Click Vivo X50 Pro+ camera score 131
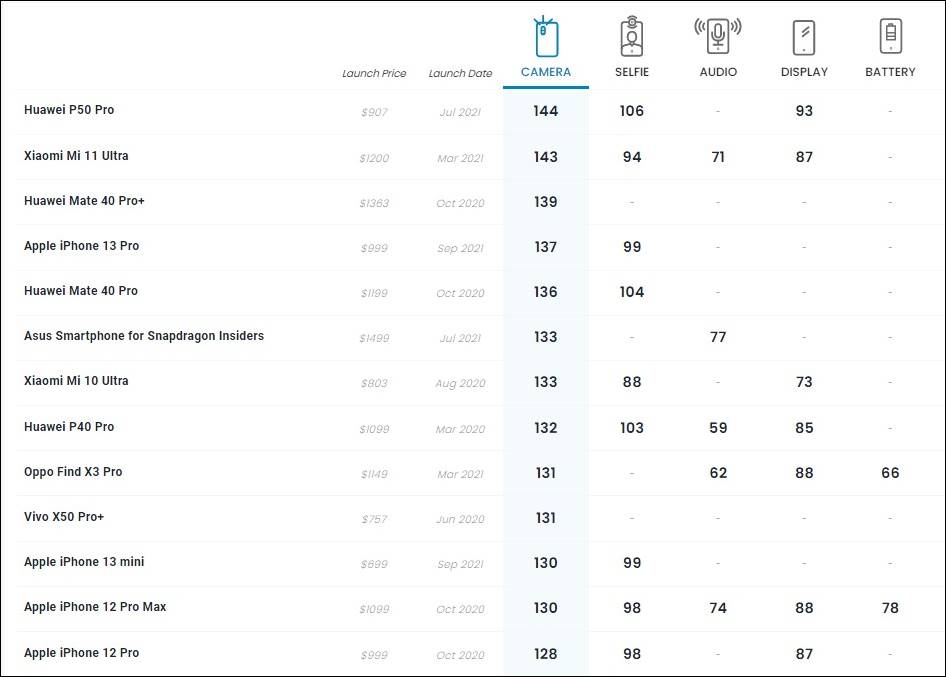The height and width of the screenshot is (677, 946). pos(545,518)
